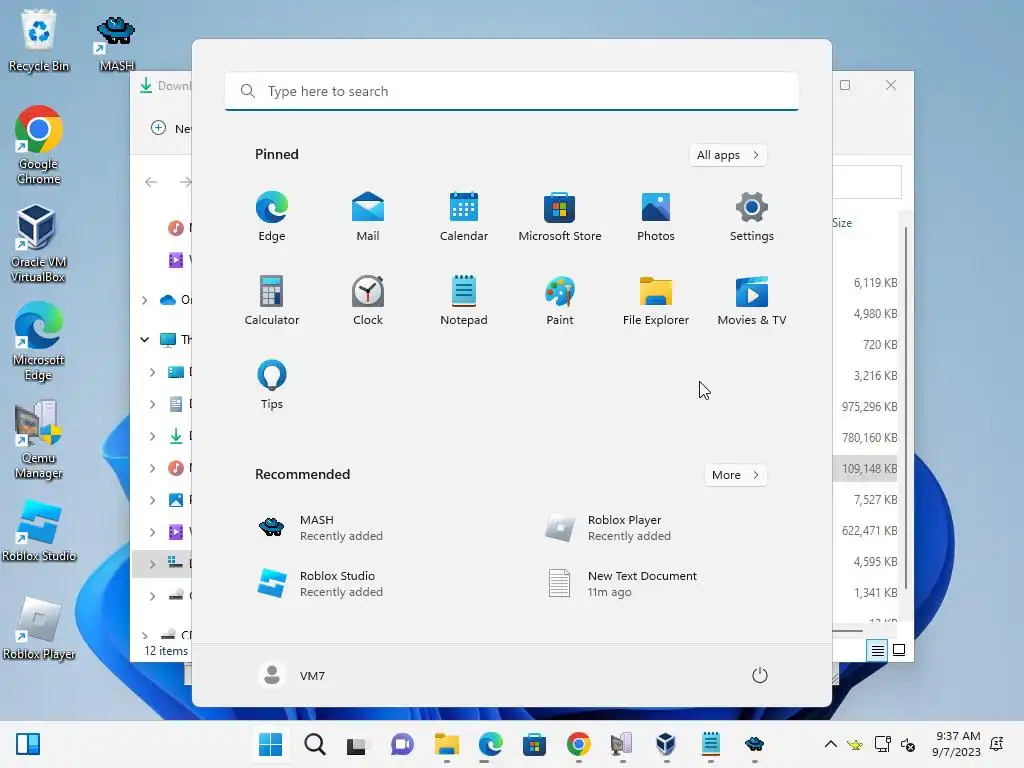This screenshot has width=1024, height=768.
Task: Open Microsoft Edge on the taskbar
Action: [490, 744]
